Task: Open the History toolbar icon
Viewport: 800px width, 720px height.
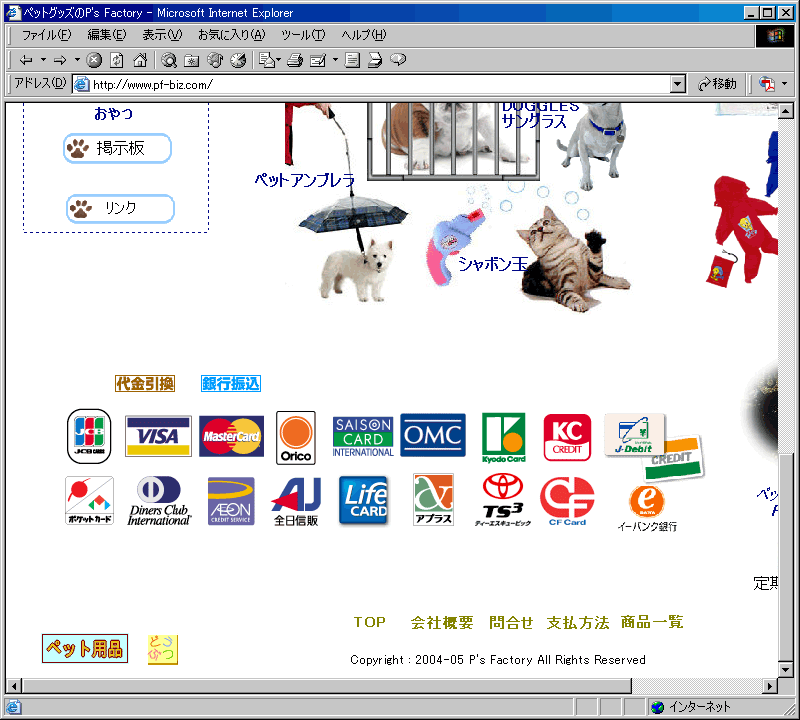Action: (238, 60)
